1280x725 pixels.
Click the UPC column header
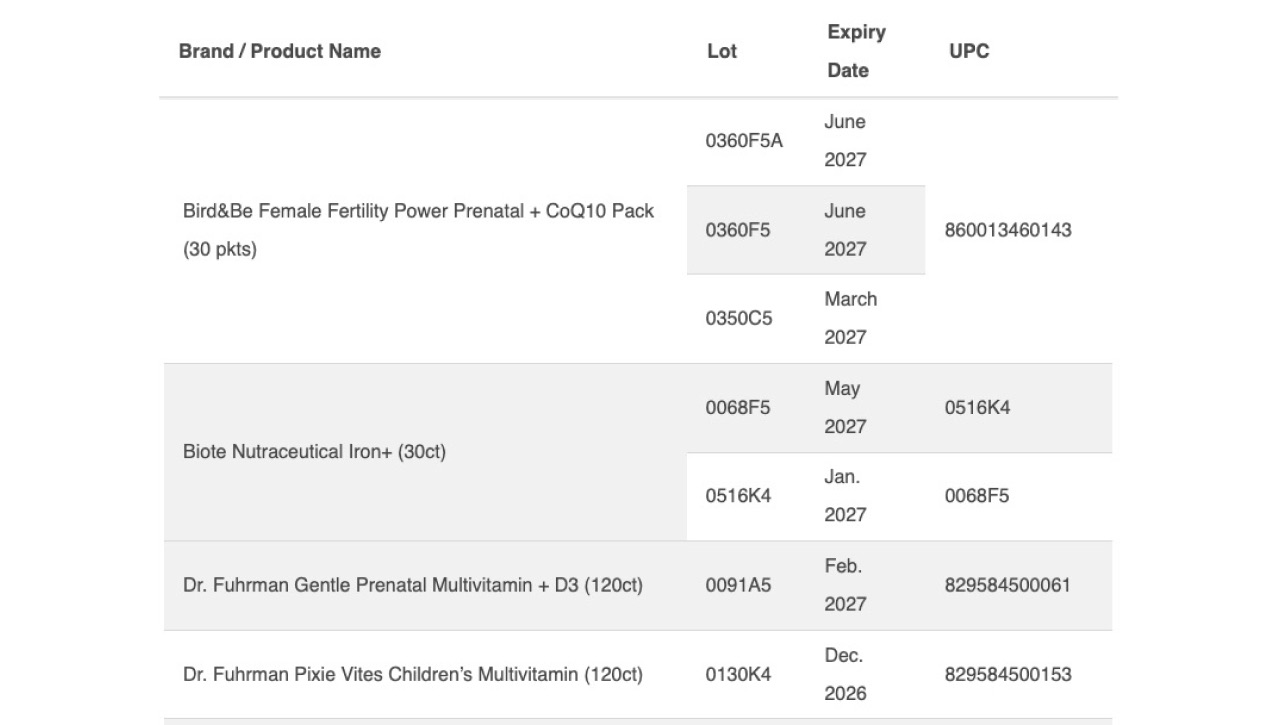coord(969,51)
